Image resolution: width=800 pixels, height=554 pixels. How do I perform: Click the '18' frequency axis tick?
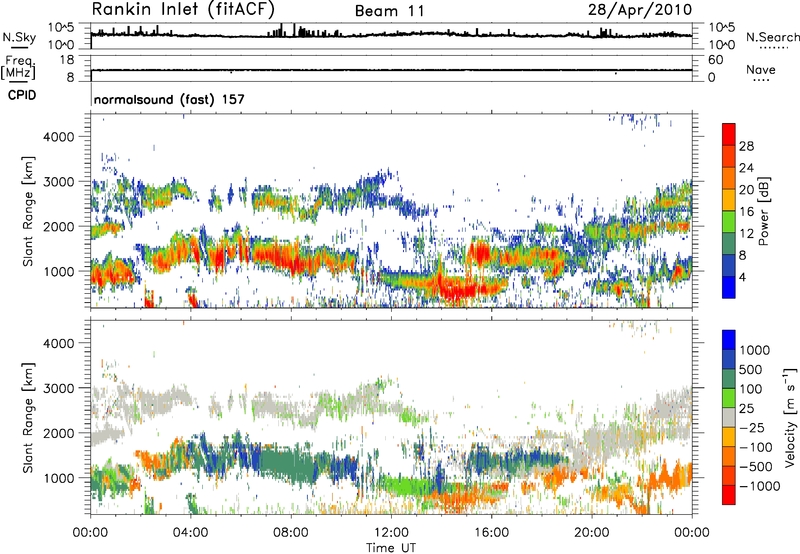pyautogui.click(x=66, y=60)
